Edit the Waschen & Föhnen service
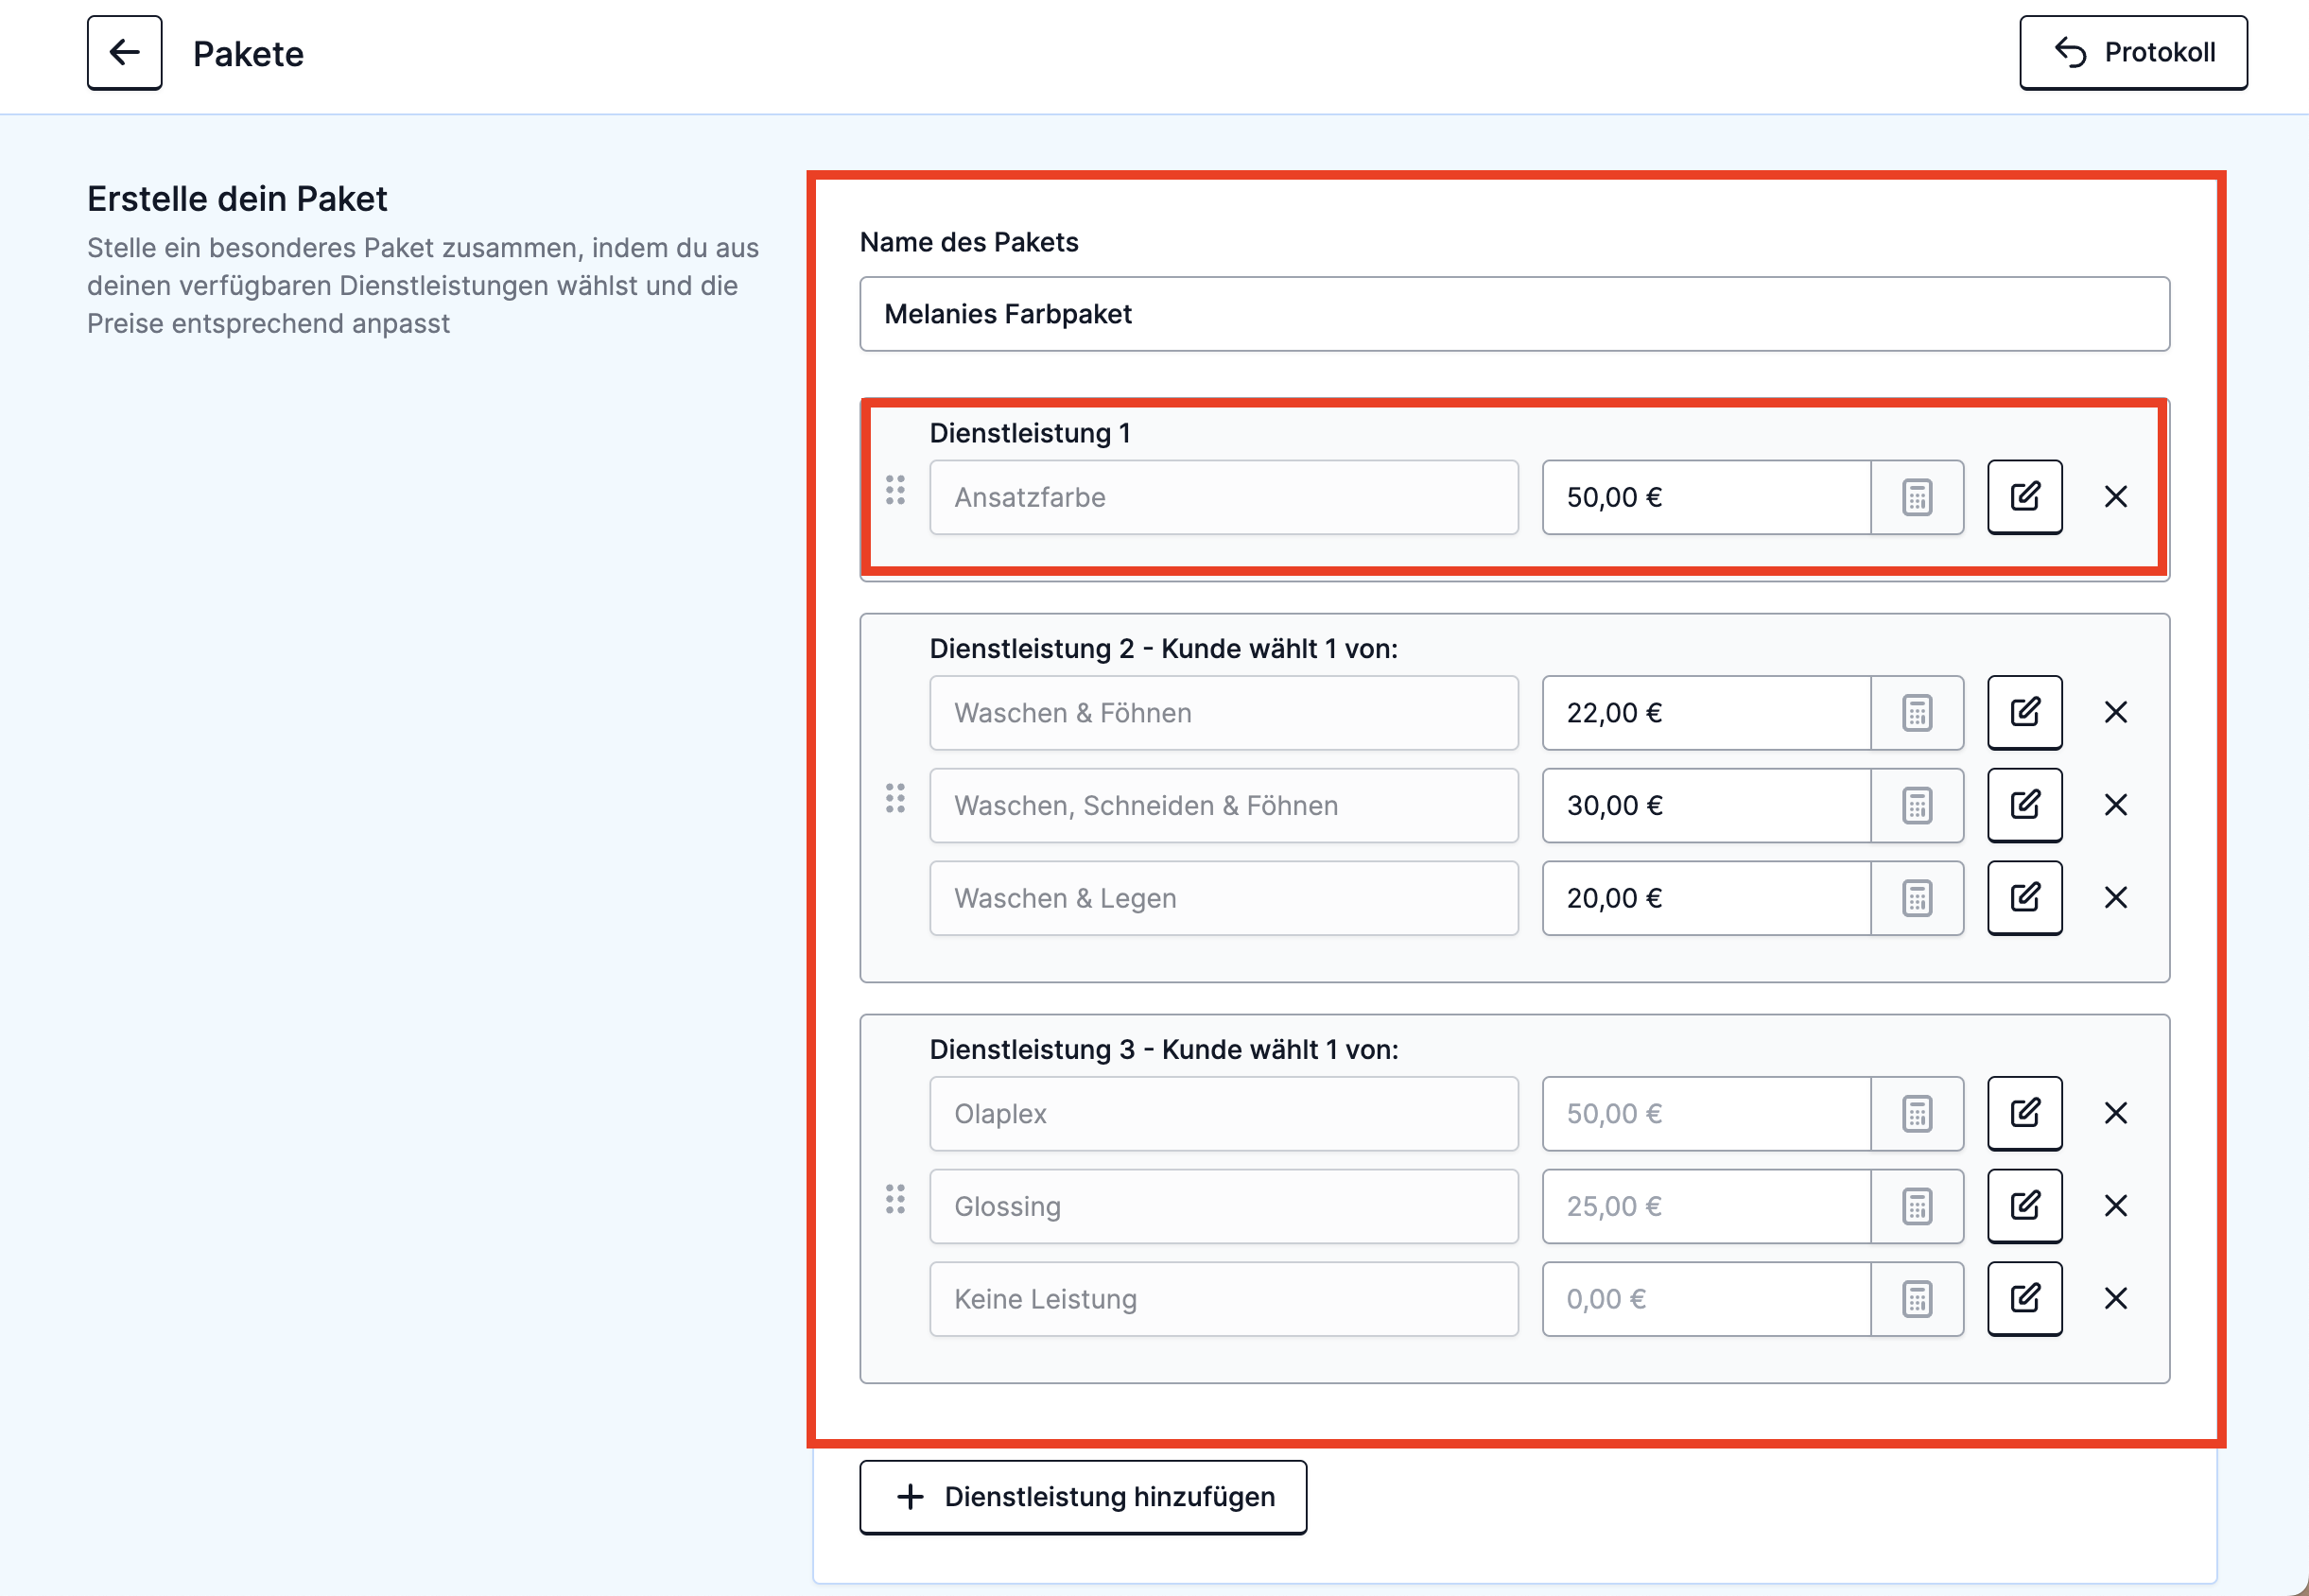Viewport: 2309px width, 1596px height. coord(2025,713)
